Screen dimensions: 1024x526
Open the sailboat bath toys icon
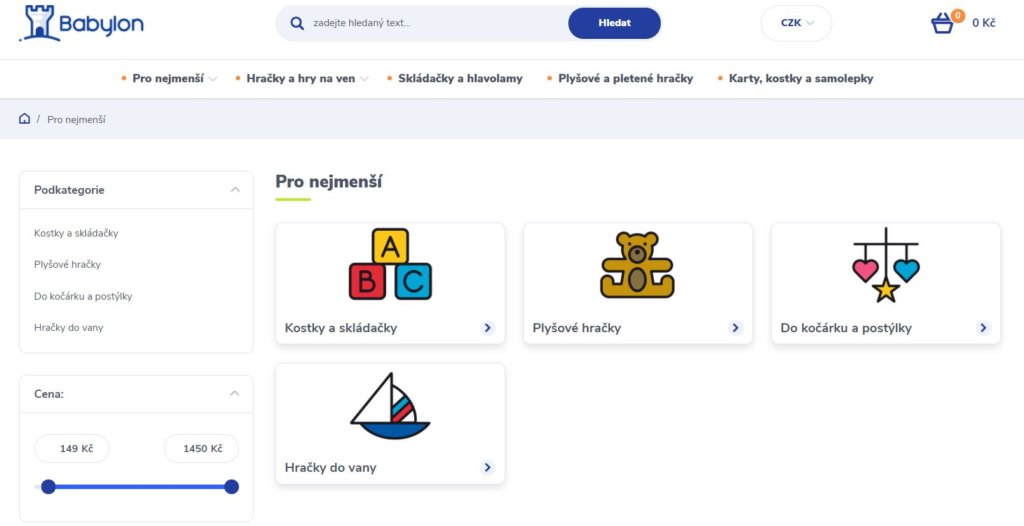[390, 406]
